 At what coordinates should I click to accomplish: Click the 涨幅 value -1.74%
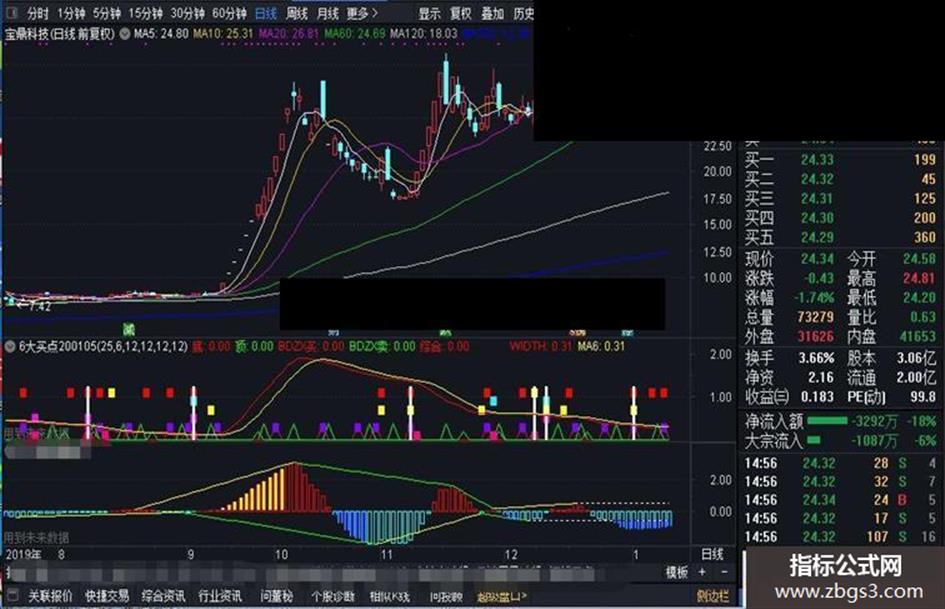point(814,297)
